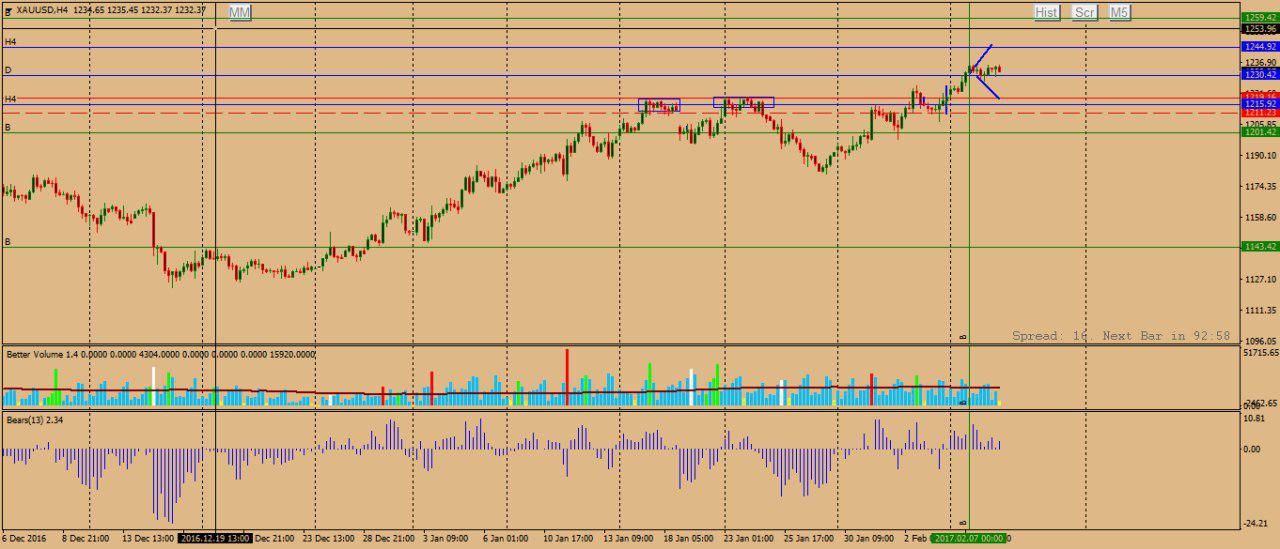Switch to M5 timeframe button

(x=1119, y=12)
